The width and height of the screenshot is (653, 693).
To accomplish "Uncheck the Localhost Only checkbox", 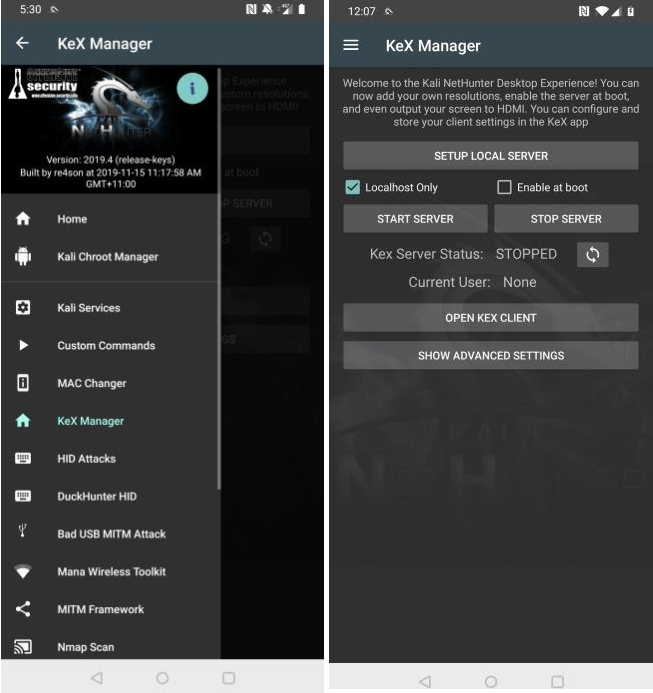I will (x=352, y=187).
